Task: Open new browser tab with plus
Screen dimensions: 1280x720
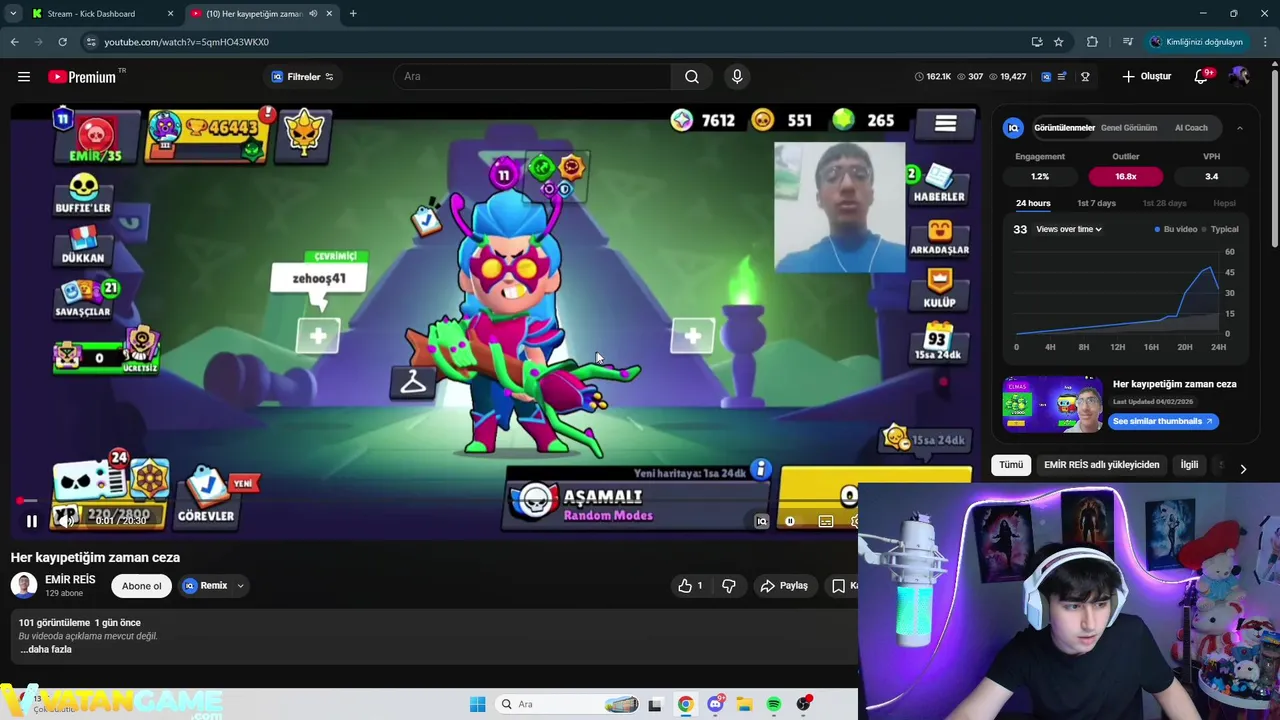Action: coord(353,14)
